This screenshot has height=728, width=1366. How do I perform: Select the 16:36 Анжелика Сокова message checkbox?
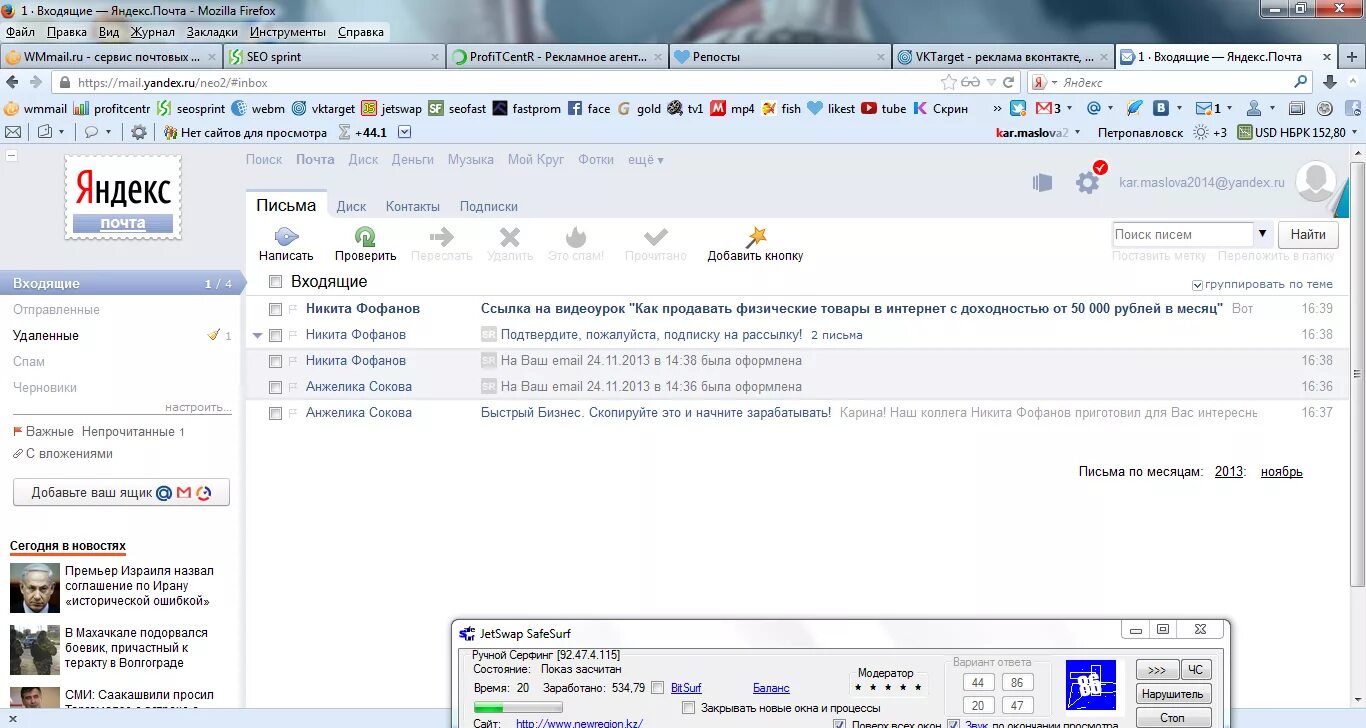[x=275, y=387]
